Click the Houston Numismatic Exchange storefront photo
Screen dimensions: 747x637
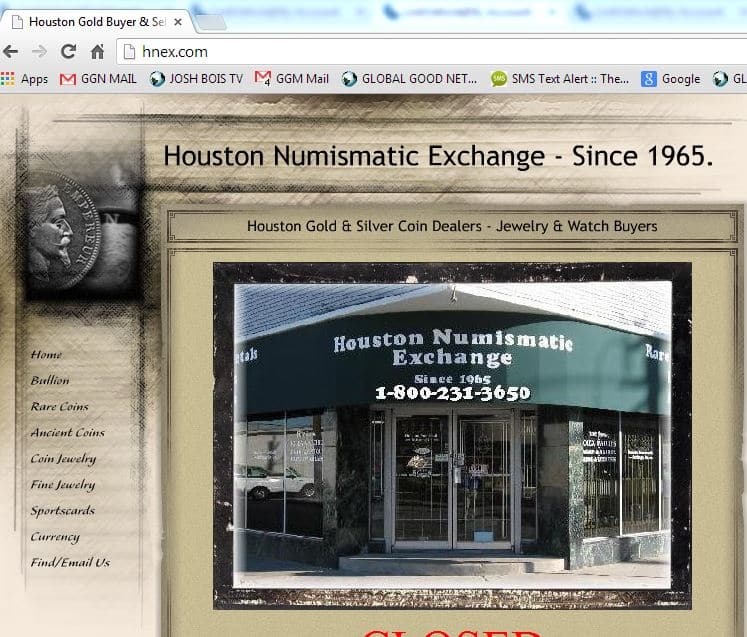453,435
